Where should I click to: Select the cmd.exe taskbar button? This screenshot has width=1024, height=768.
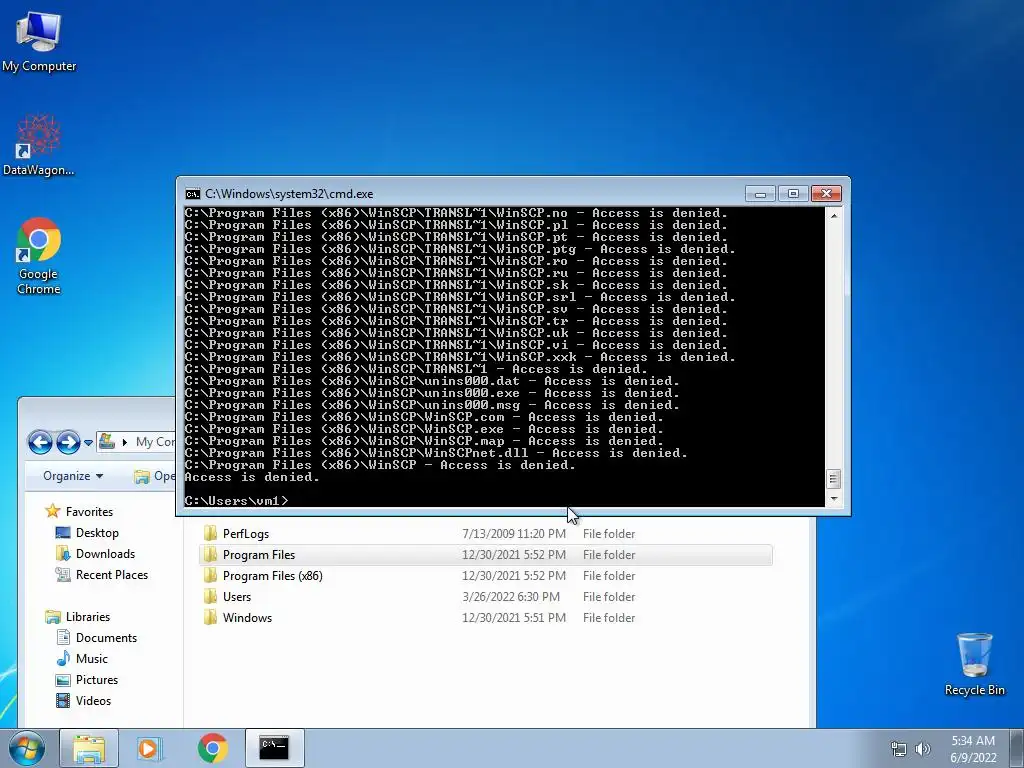click(x=274, y=748)
